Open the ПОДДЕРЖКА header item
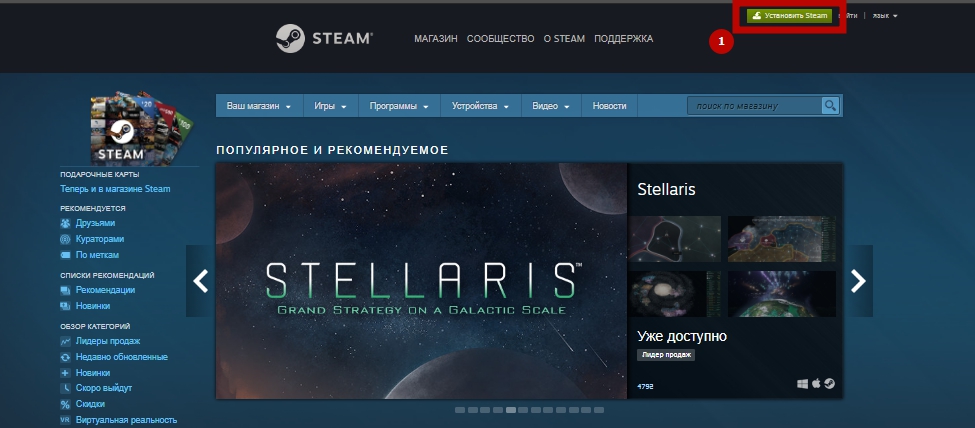The height and width of the screenshot is (428, 975). [x=624, y=39]
